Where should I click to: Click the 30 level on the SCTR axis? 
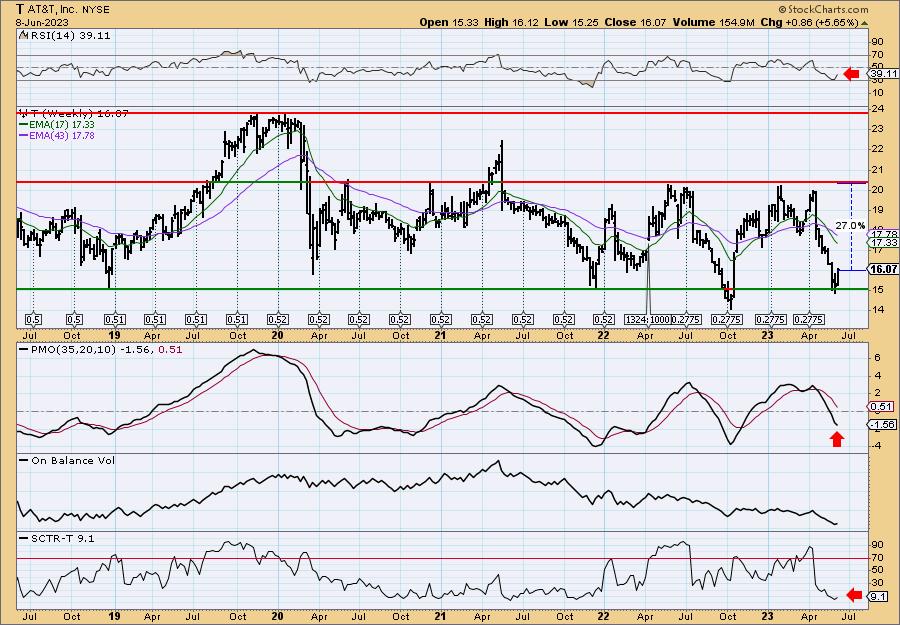coord(877,583)
